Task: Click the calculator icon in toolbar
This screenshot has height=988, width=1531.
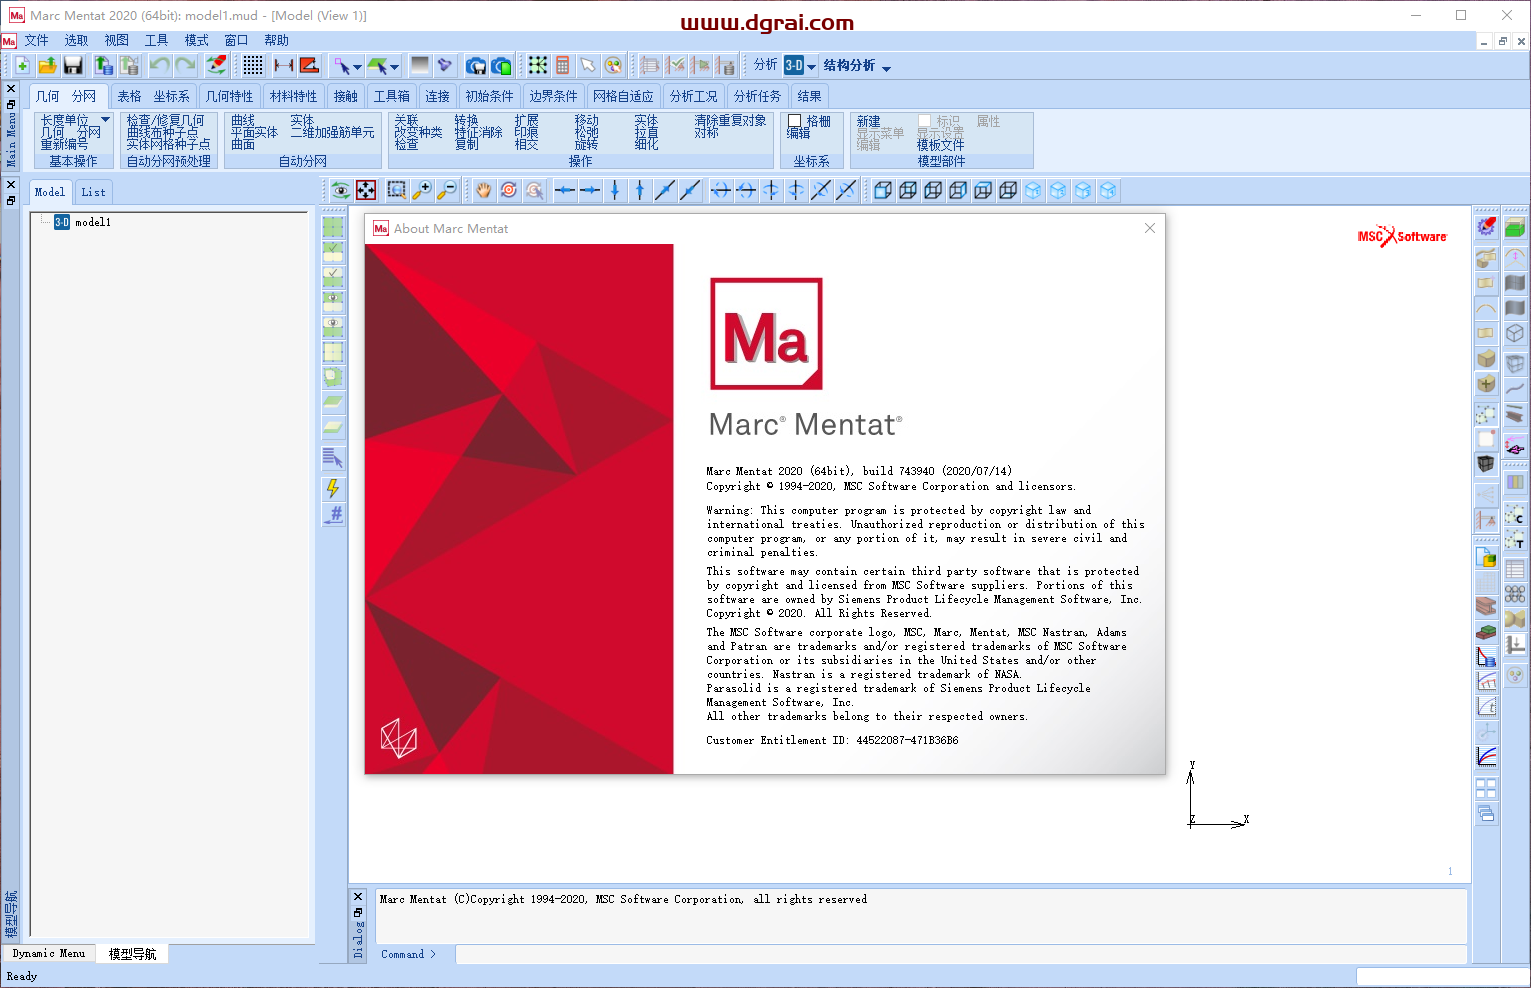Action: pos(563,65)
